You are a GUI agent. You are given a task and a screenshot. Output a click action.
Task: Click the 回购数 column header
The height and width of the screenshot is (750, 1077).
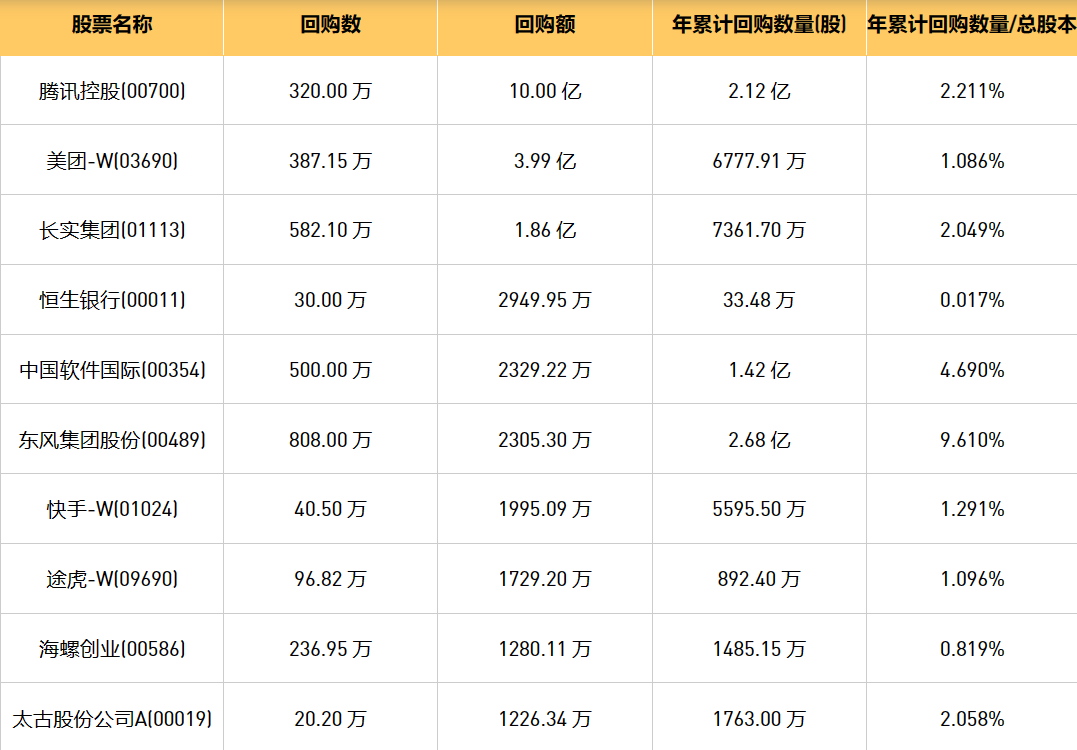pyautogui.click(x=330, y=26)
